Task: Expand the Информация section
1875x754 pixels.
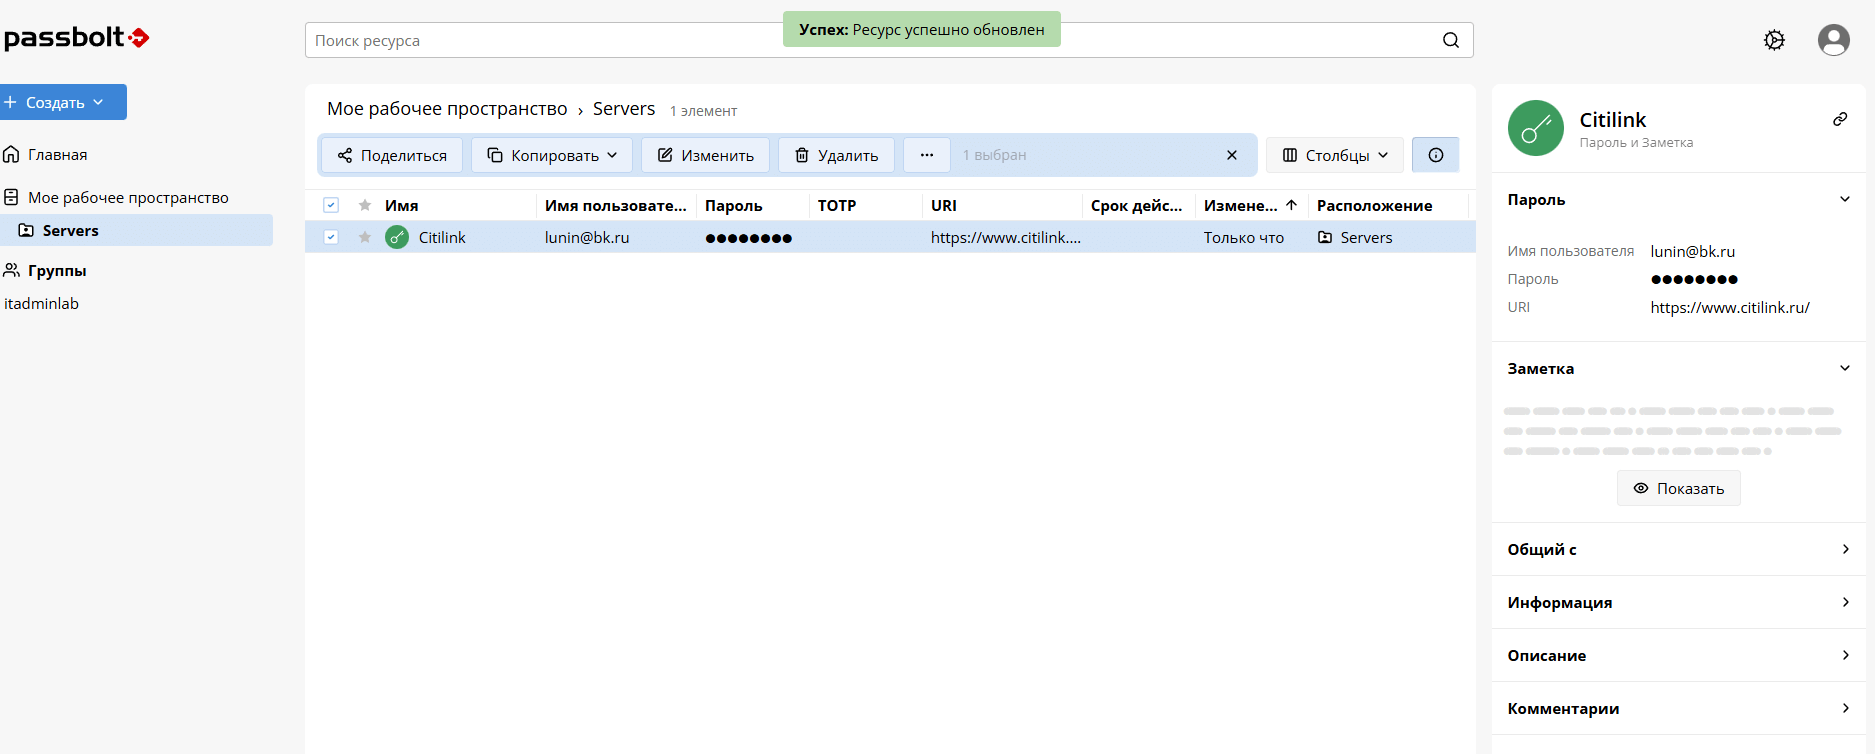Action: pyautogui.click(x=1679, y=602)
